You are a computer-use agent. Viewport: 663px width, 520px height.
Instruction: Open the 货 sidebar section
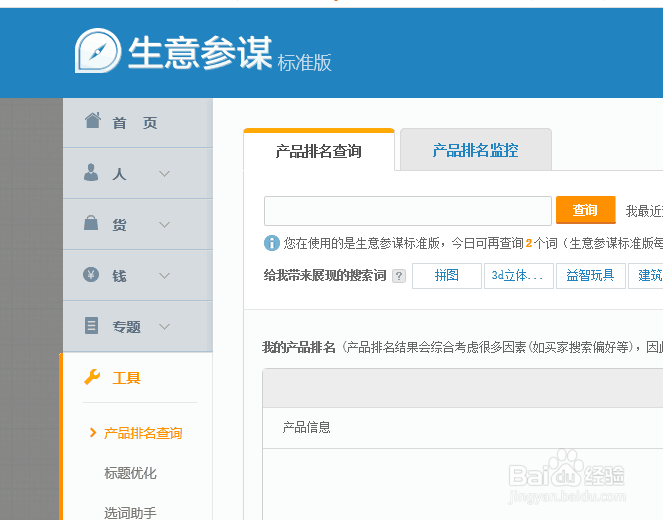click(x=138, y=224)
